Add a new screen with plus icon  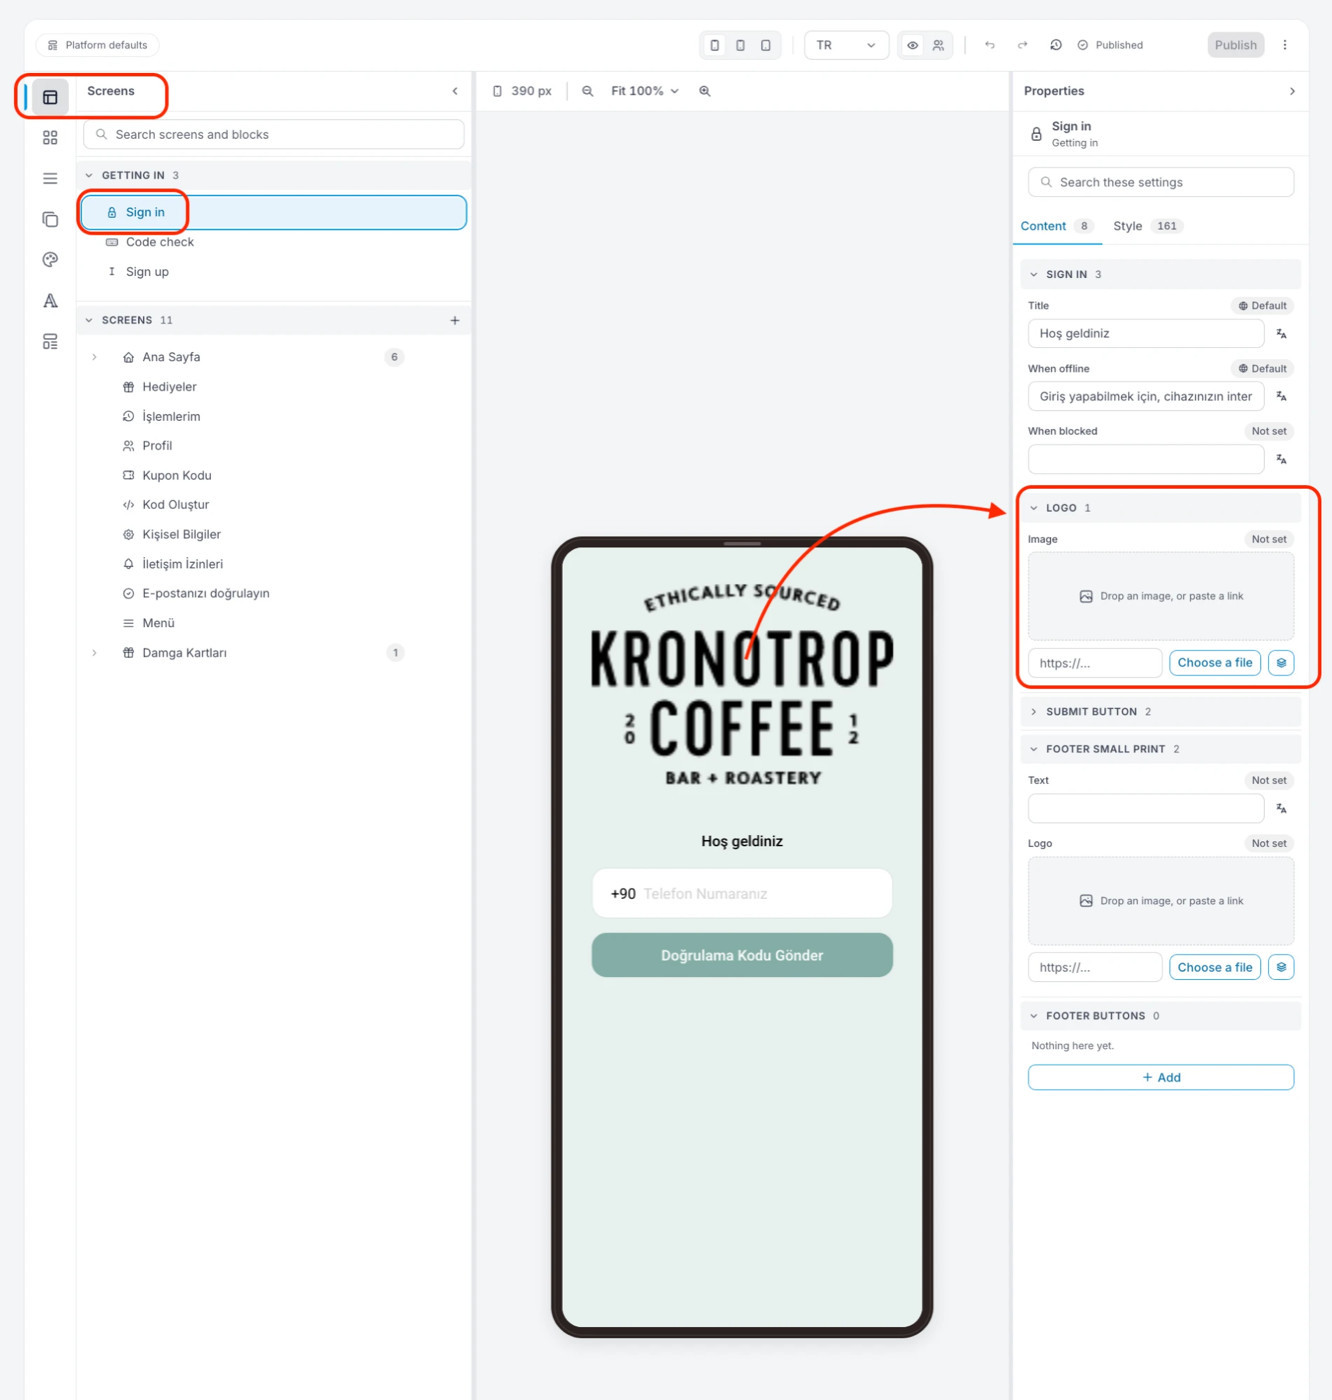click(x=455, y=320)
